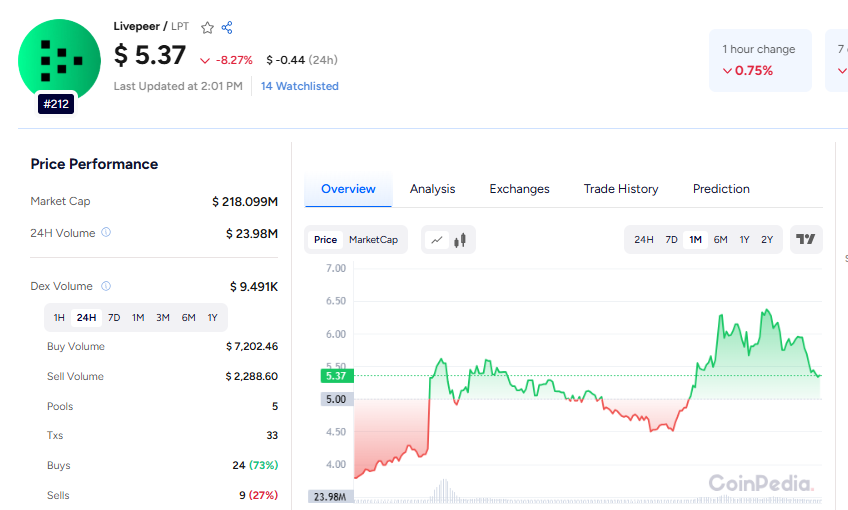Set Dex Volume period to 1H
The width and height of the screenshot is (848, 510).
[59, 317]
